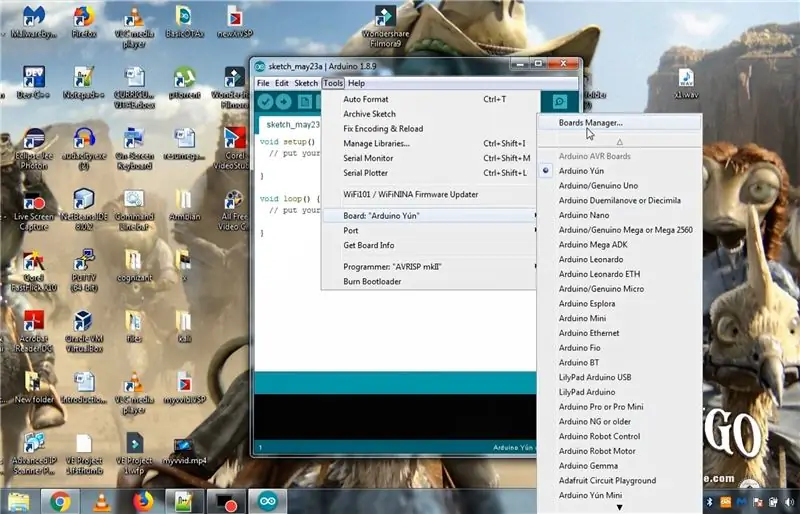Open NetBeans IDE 8.0.2 shortcut

[x=84, y=209]
